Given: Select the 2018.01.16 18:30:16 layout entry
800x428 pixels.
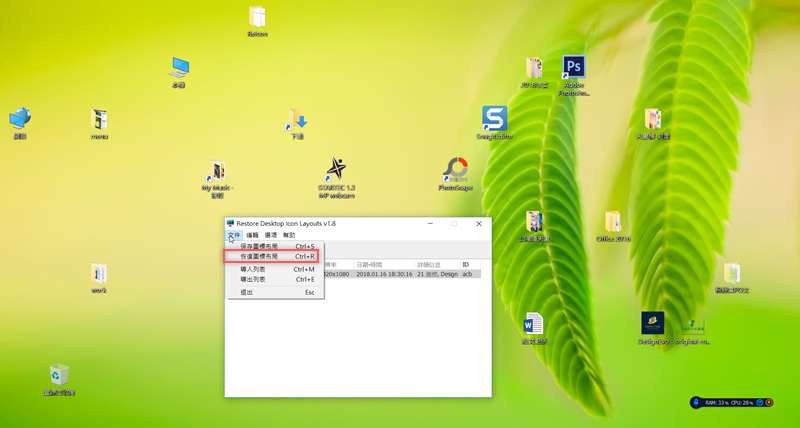Looking at the screenshot, I should (x=384, y=274).
